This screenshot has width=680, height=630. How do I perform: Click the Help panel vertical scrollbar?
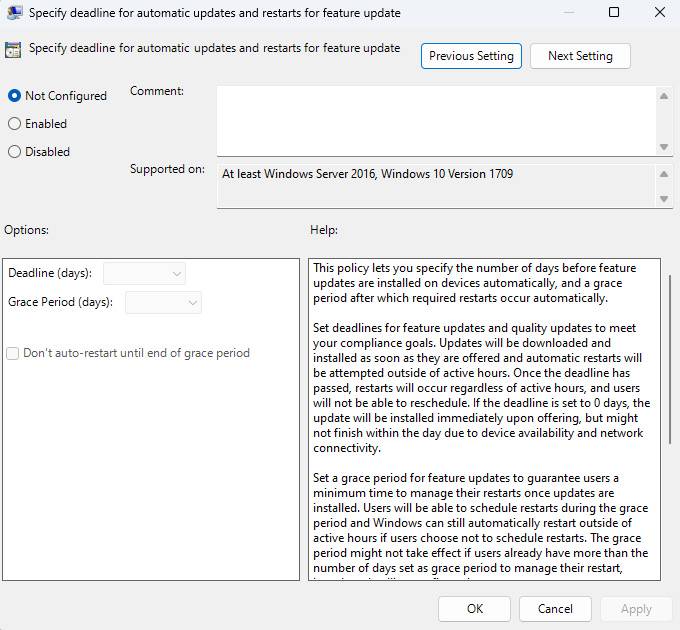[670, 359]
